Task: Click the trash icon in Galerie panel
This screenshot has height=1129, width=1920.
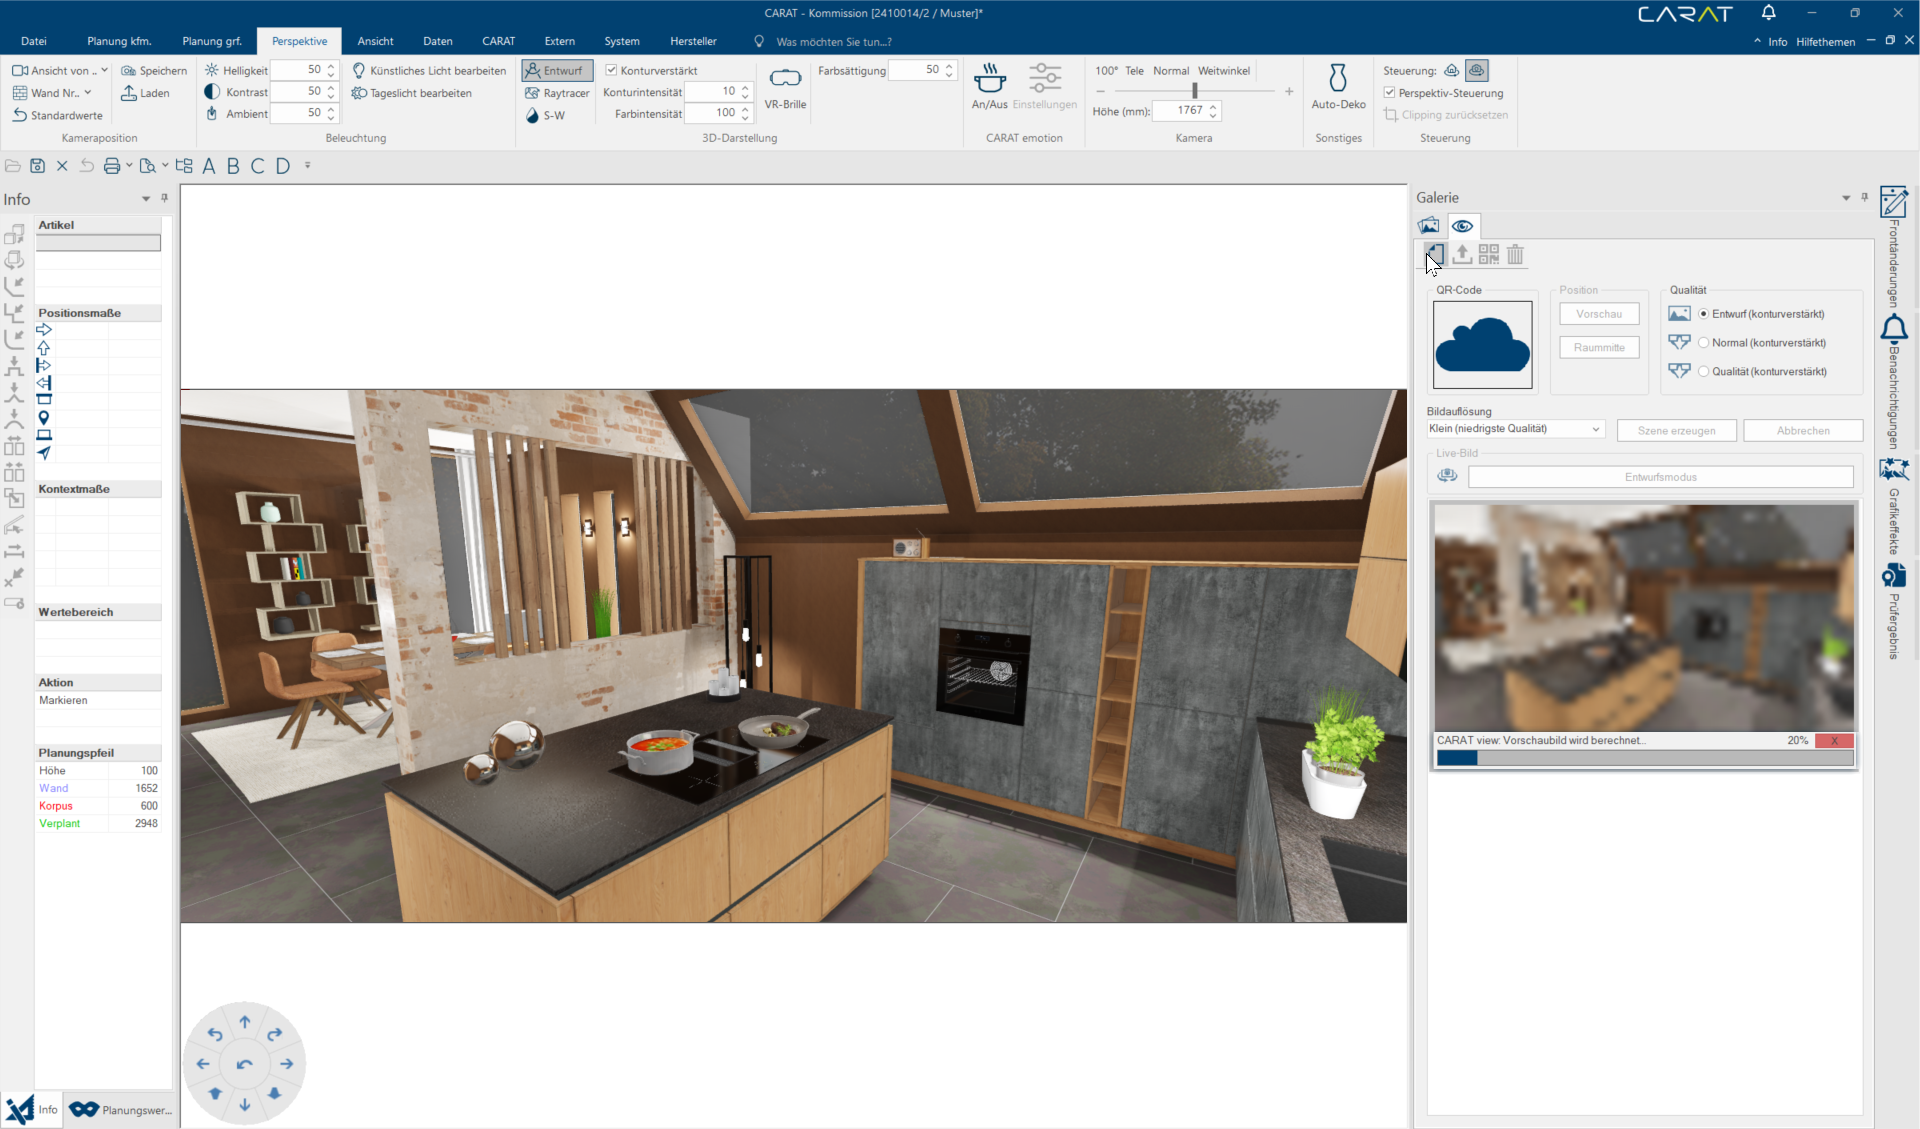Action: click(1515, 255)
